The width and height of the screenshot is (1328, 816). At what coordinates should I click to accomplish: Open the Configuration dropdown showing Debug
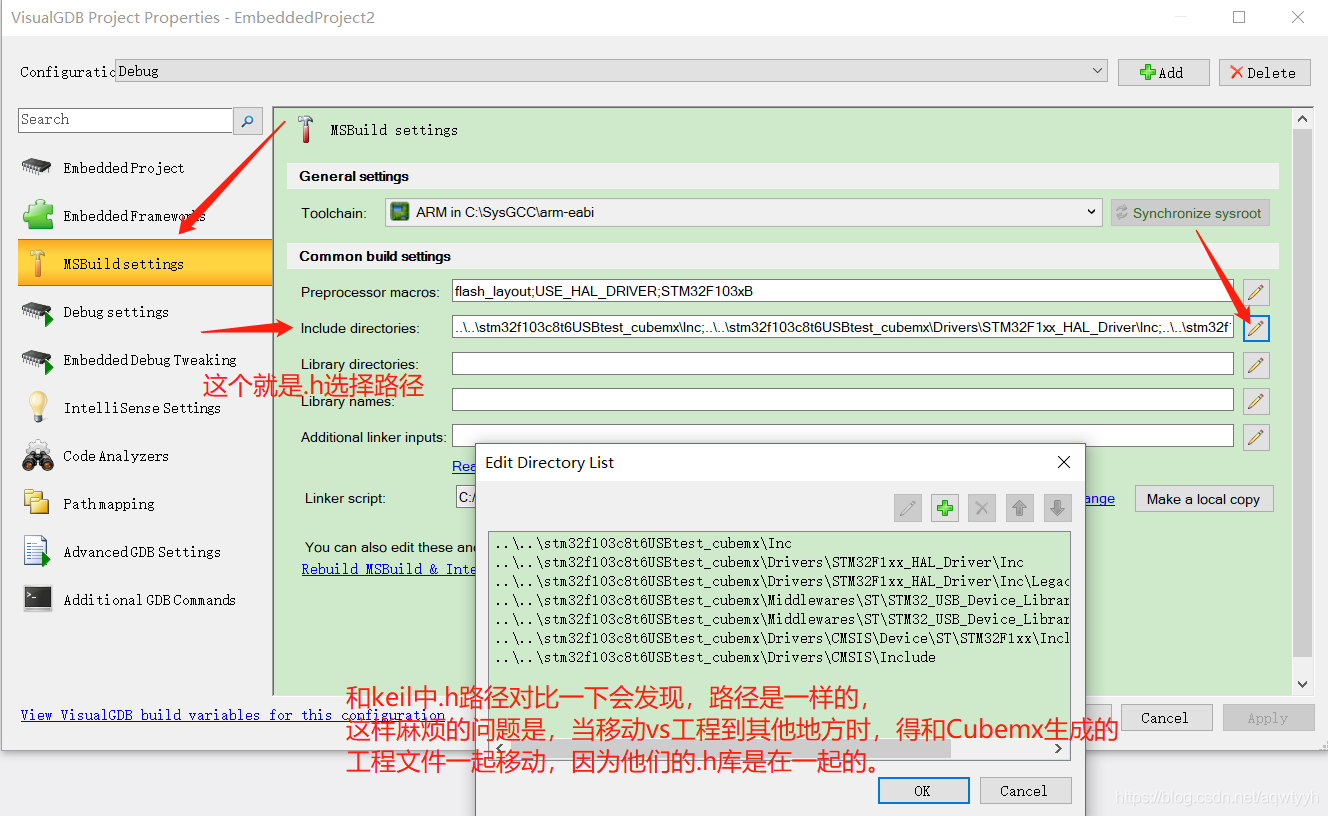pyautogui.click(x=612, y=72)
